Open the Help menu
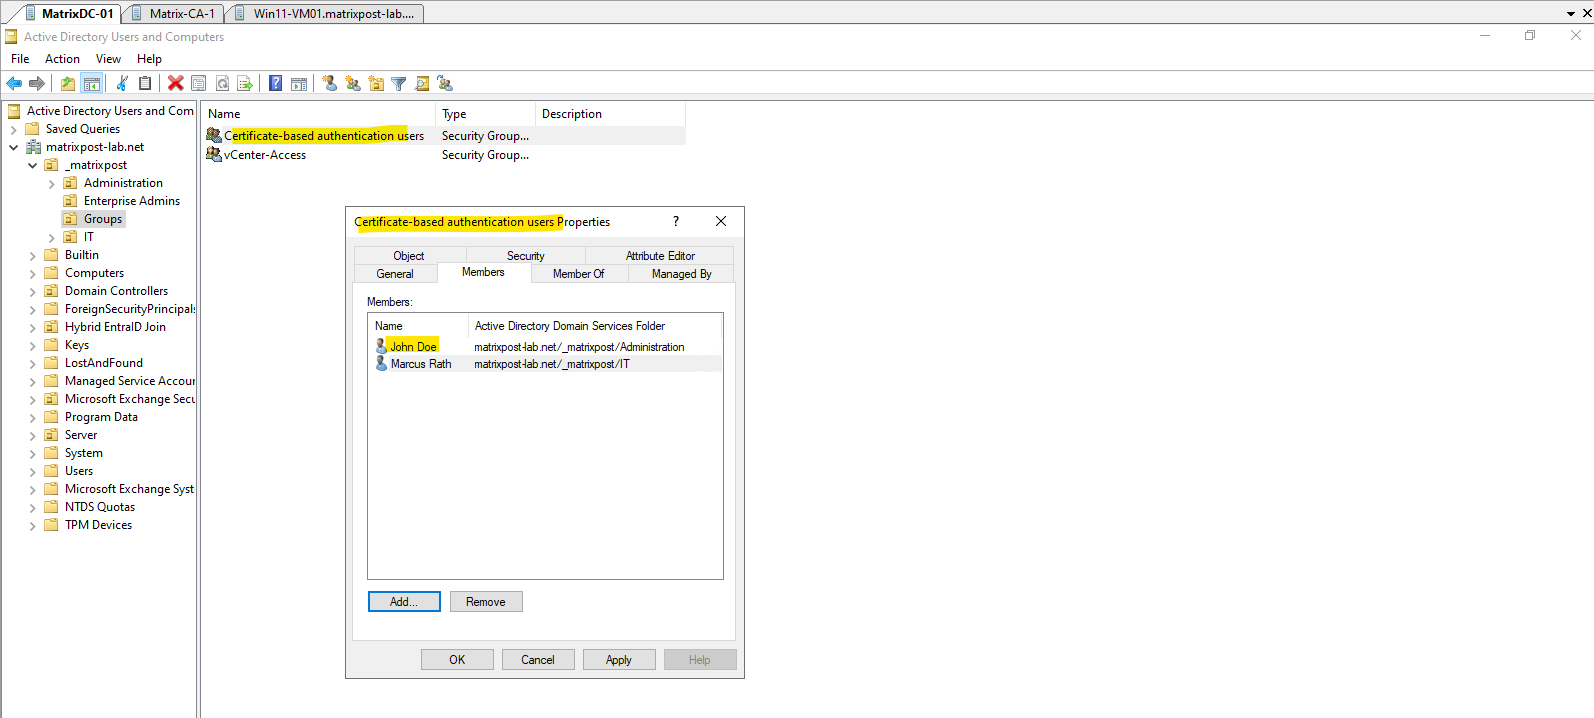 pos(149,59)
